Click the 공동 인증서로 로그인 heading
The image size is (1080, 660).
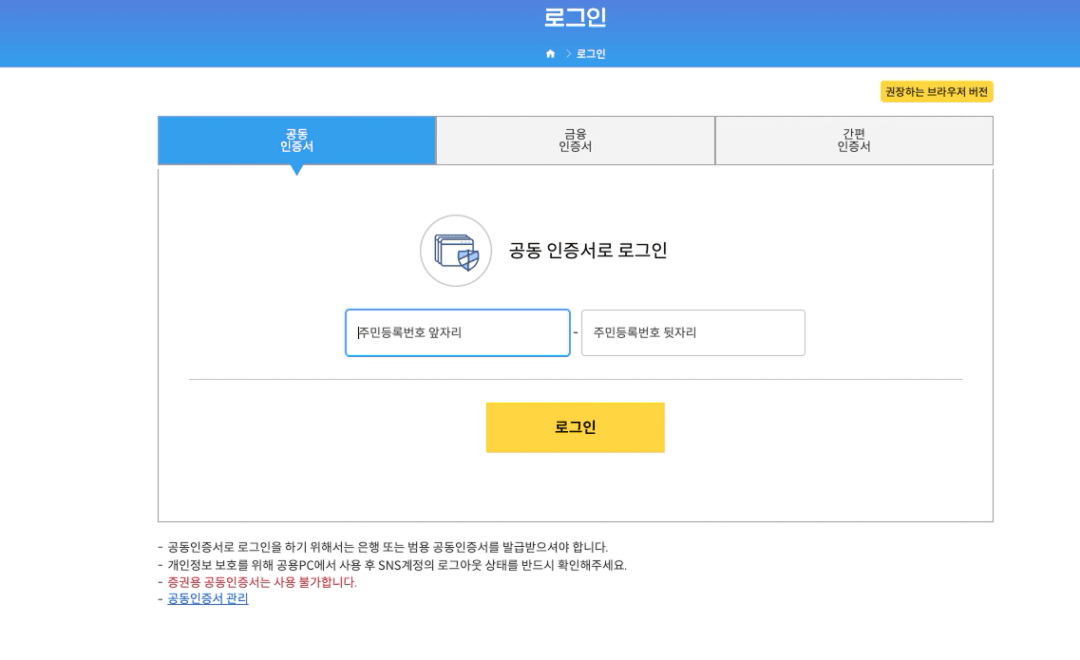click(x=588, y=250)
